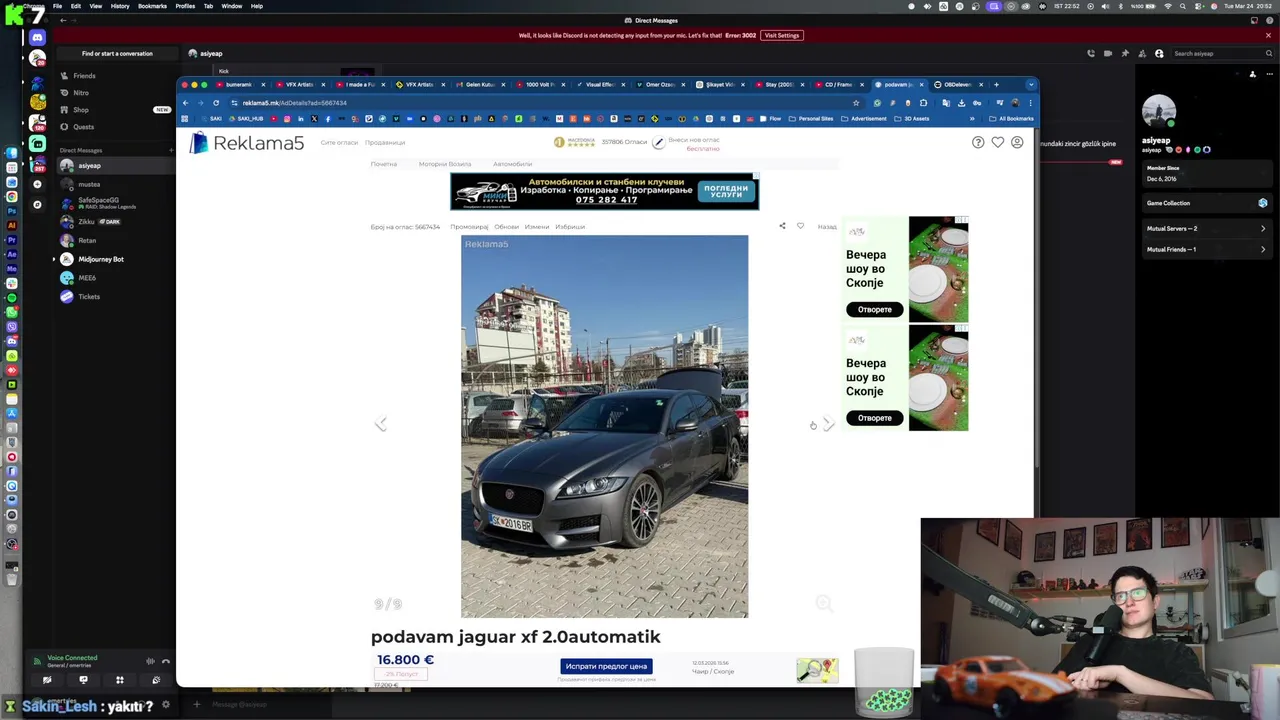Disconnect Discord voice call icon
This screenshot has width=1280, height=720.
166,661
